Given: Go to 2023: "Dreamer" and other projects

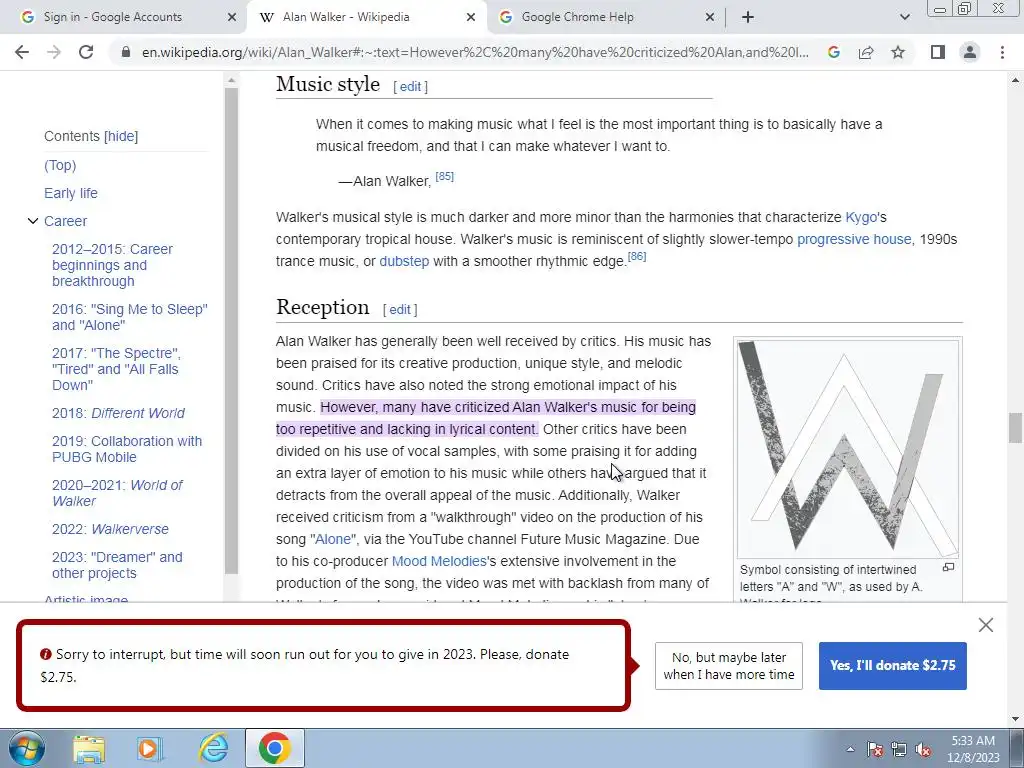Looking at the screenshot, I should [117, 565].
